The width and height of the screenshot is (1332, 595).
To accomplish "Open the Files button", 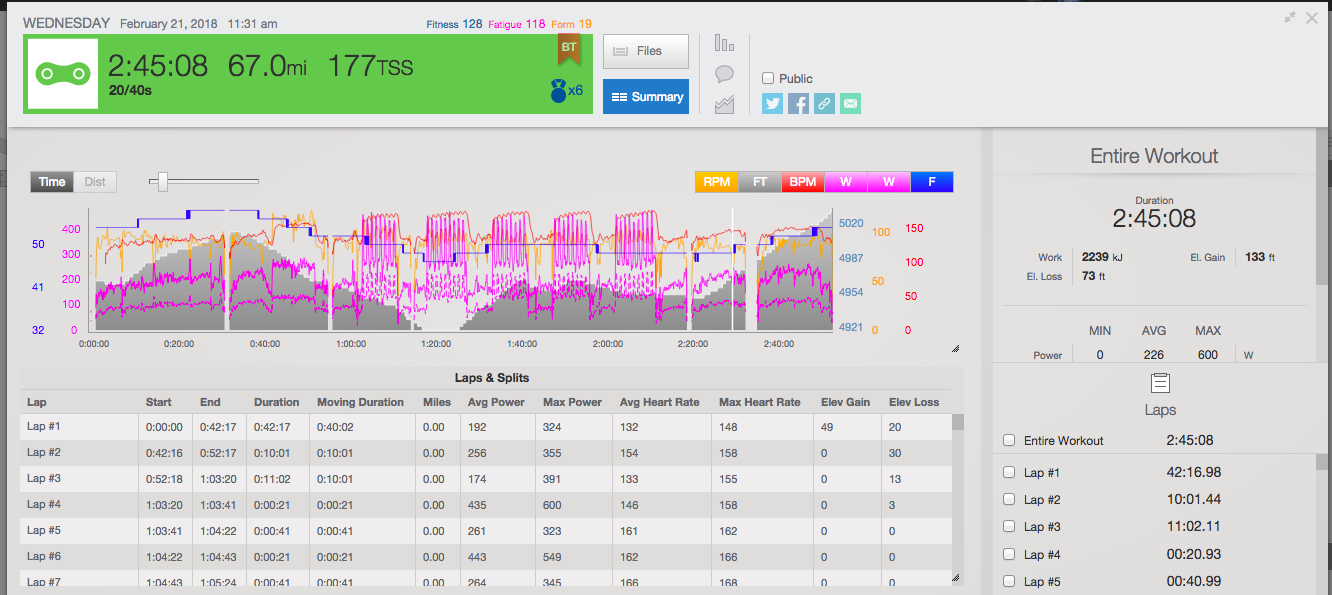I will (x=645, y=51).
